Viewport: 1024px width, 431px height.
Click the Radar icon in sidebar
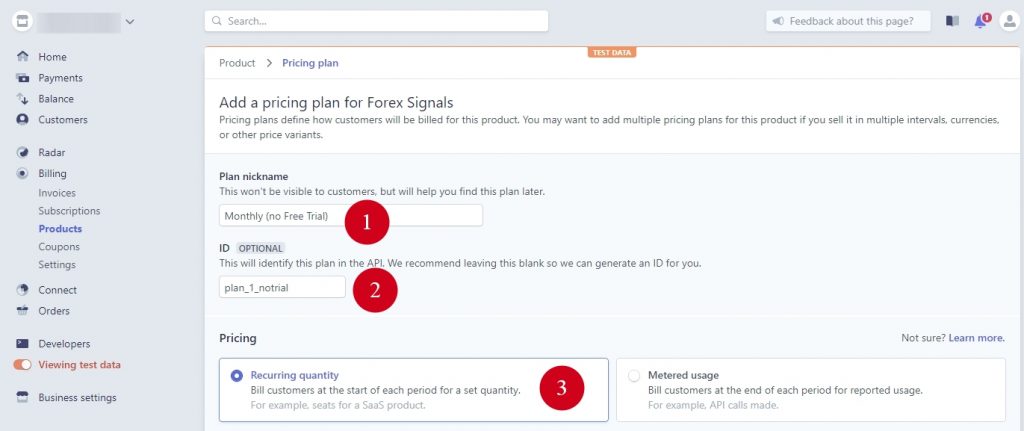click(23, 153)
